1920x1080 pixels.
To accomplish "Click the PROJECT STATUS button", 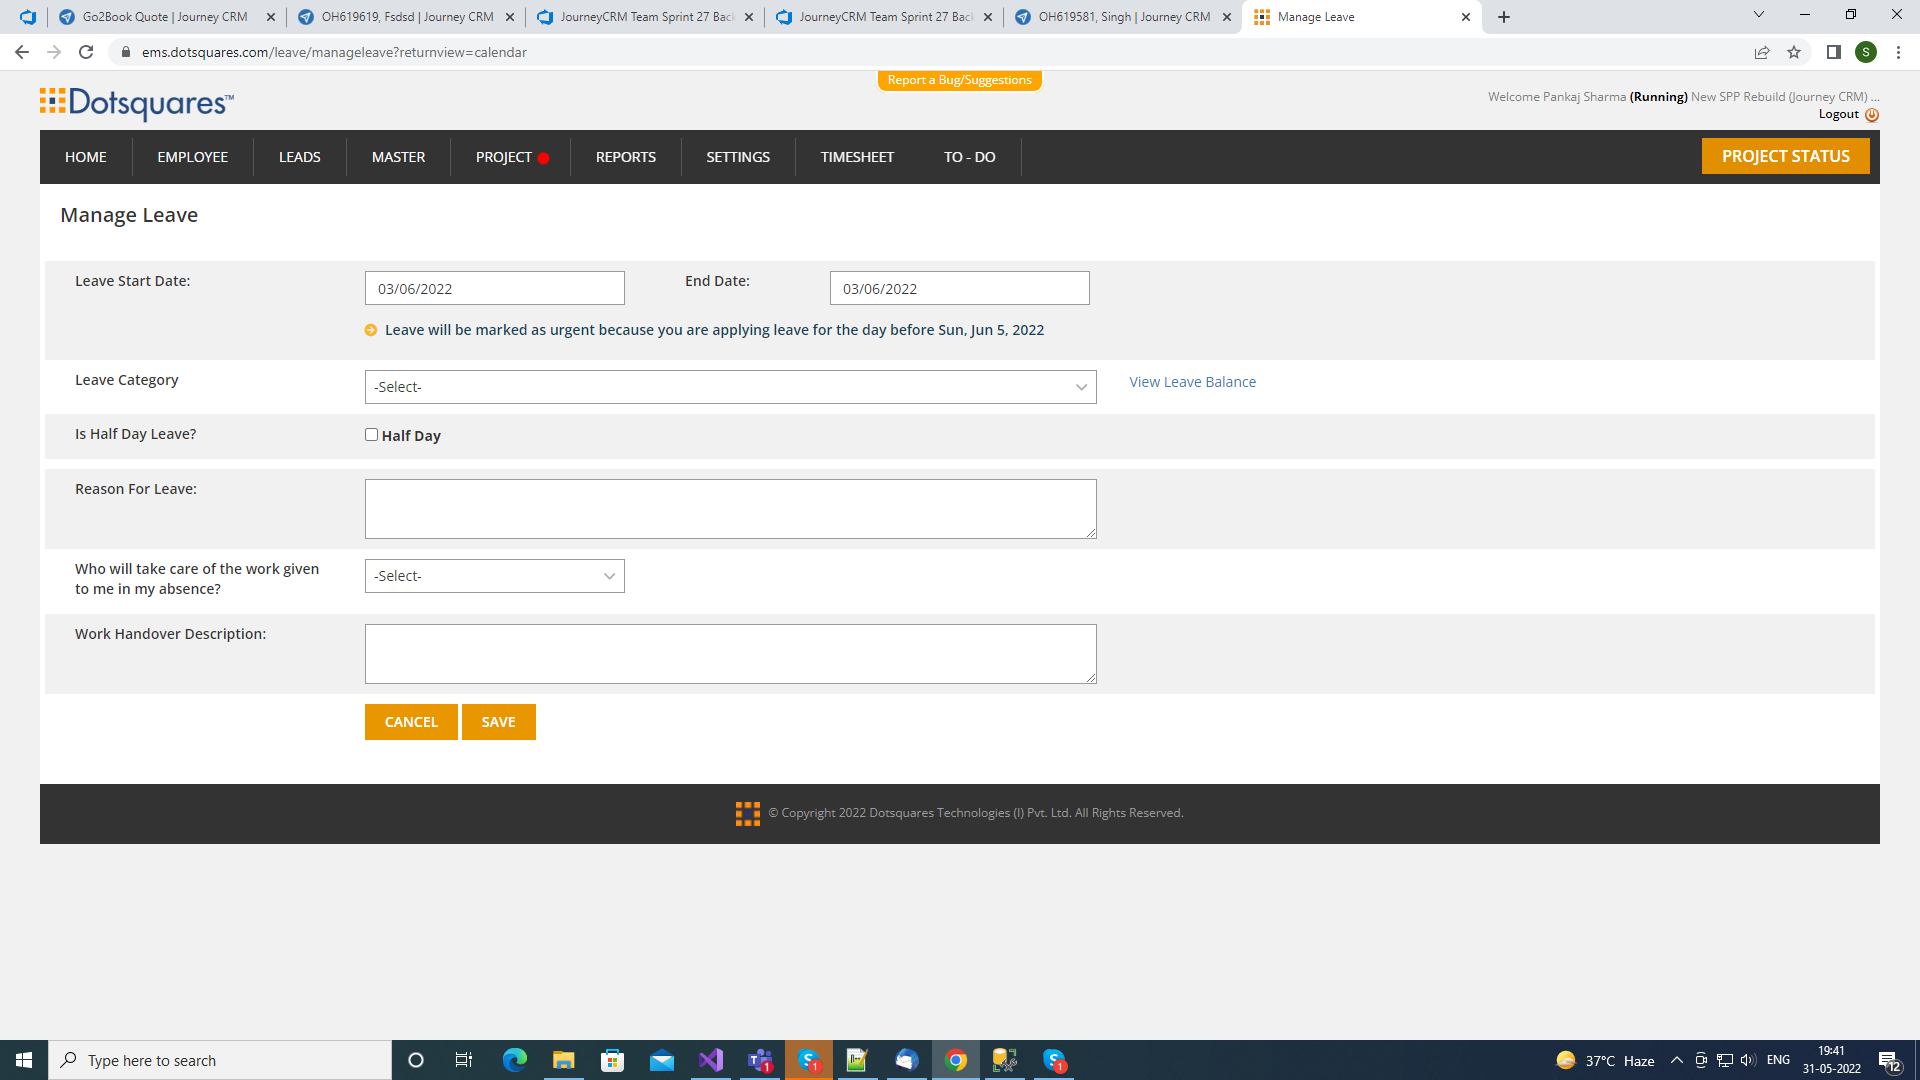I will point(1785,156).
